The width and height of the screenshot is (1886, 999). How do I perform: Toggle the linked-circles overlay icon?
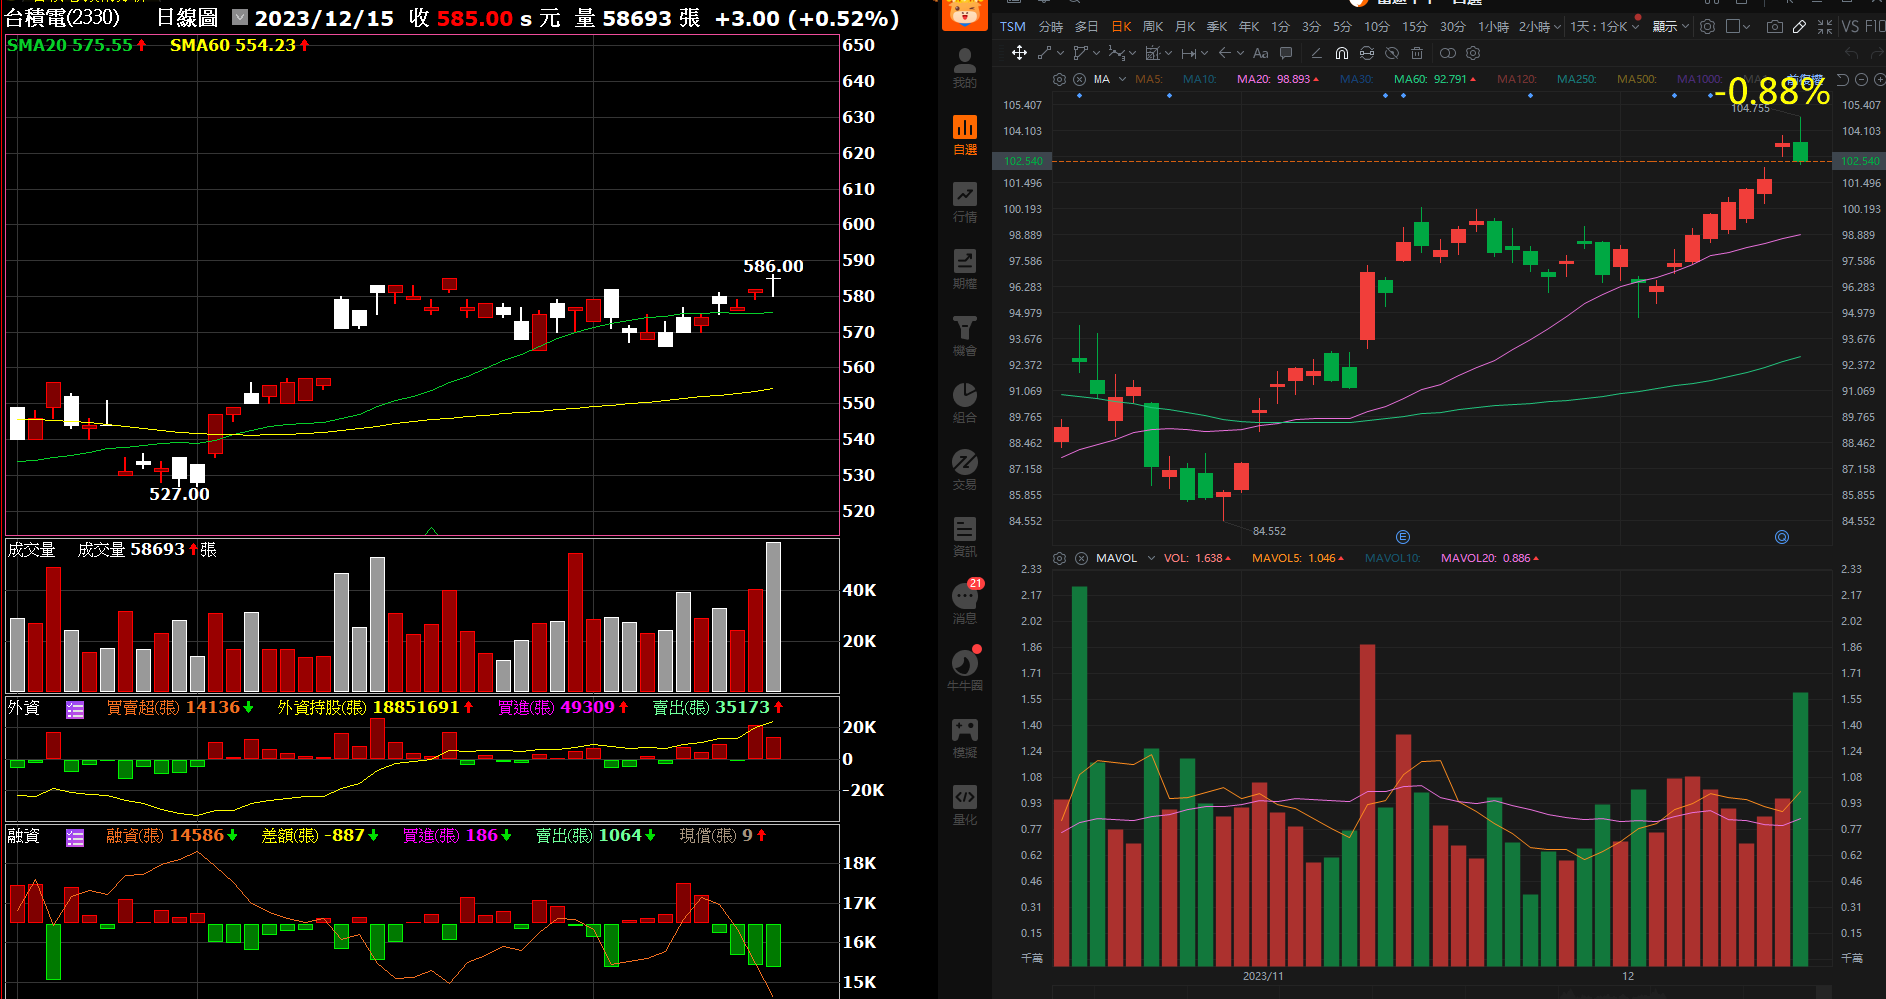tap(1448, 53)
